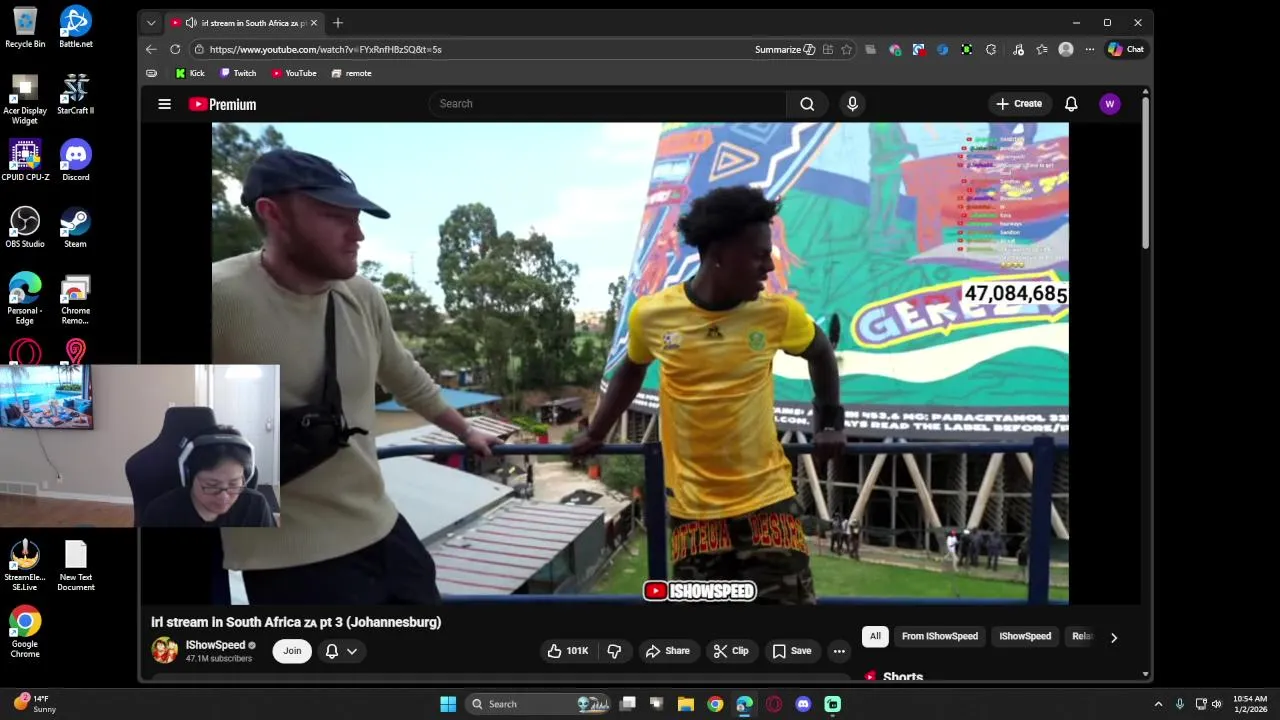Like the video with thumbs up

point(568,651)
